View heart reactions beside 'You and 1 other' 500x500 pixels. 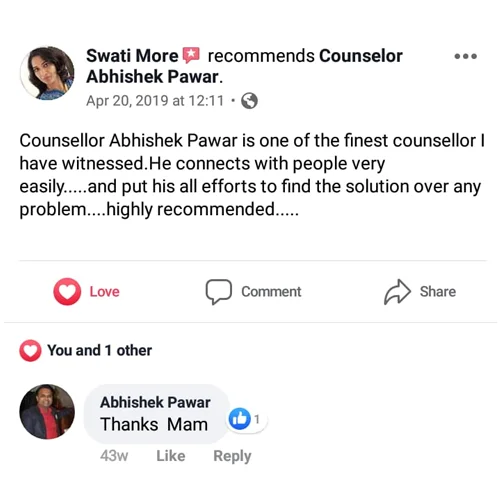[x=30, y=350]
